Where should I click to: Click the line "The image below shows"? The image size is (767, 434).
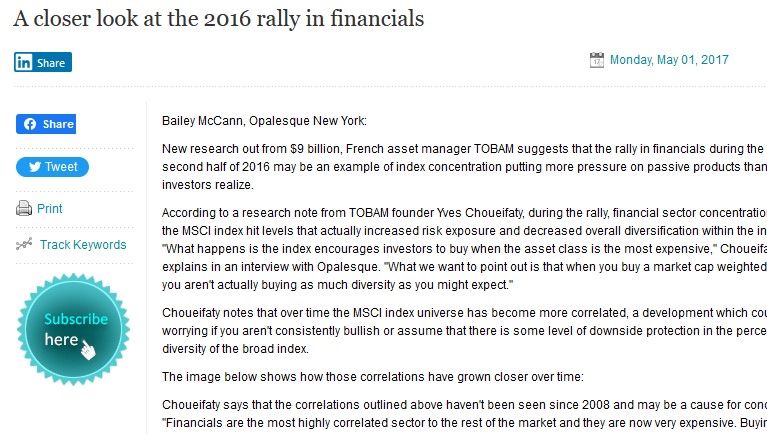[373, 377]
